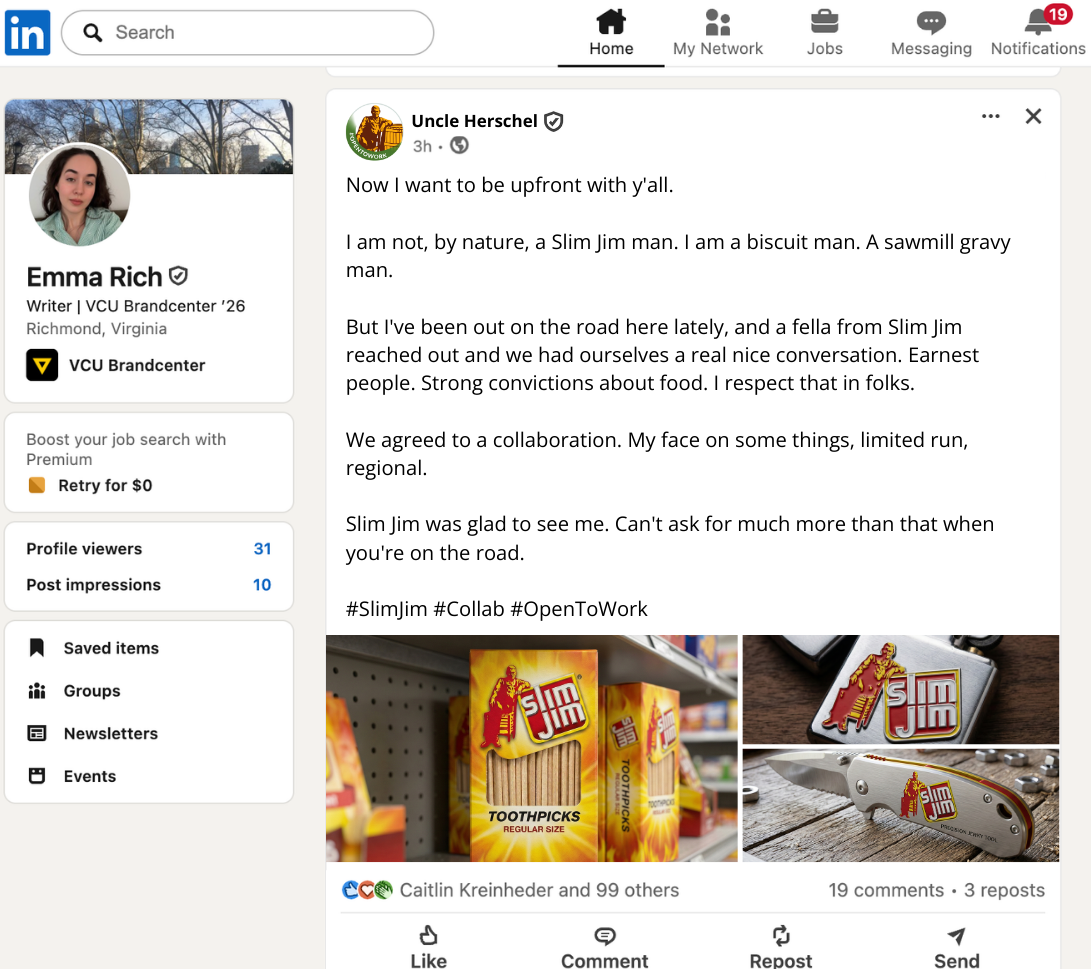Click the search magnifier icon
Viewport: 1091px width, 969px height.
click(x=93, y=33)
